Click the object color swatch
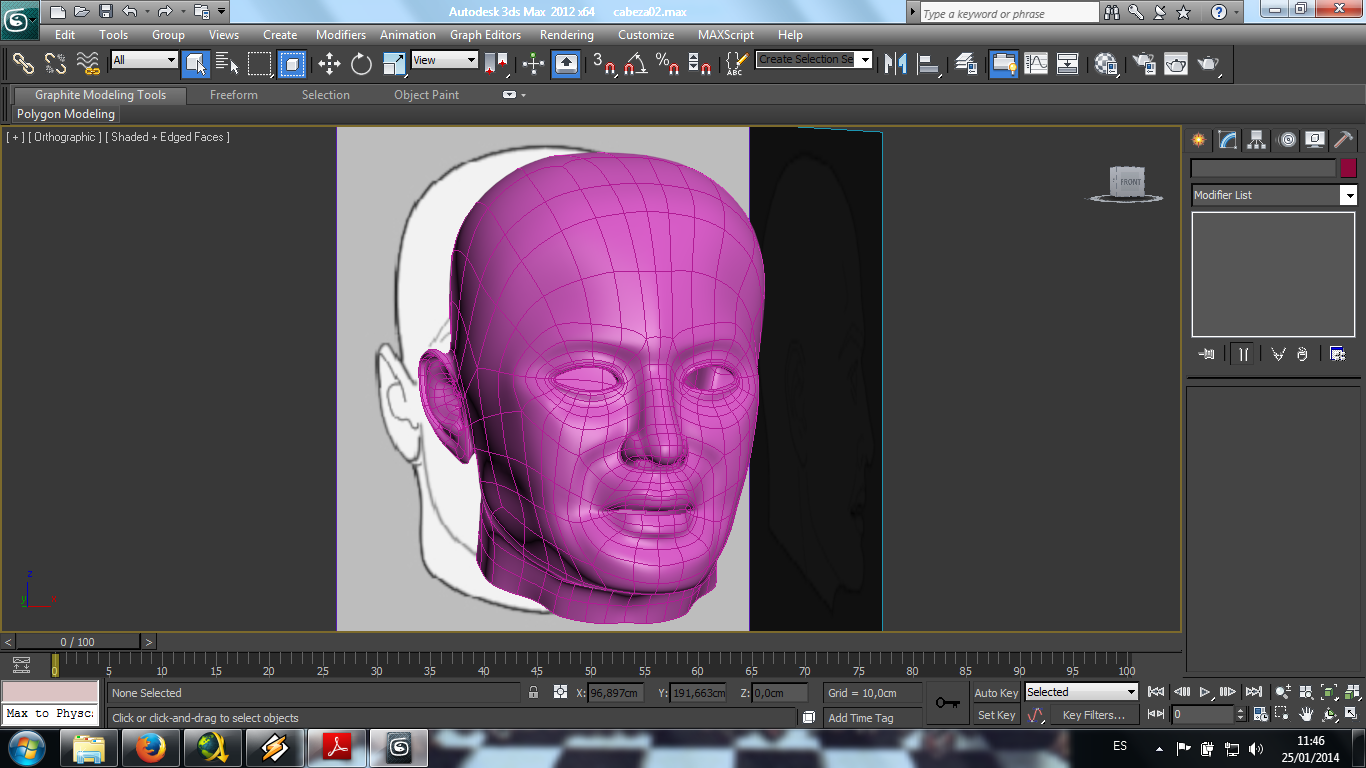1366x768 pixels. click(x=1348, y=169)
